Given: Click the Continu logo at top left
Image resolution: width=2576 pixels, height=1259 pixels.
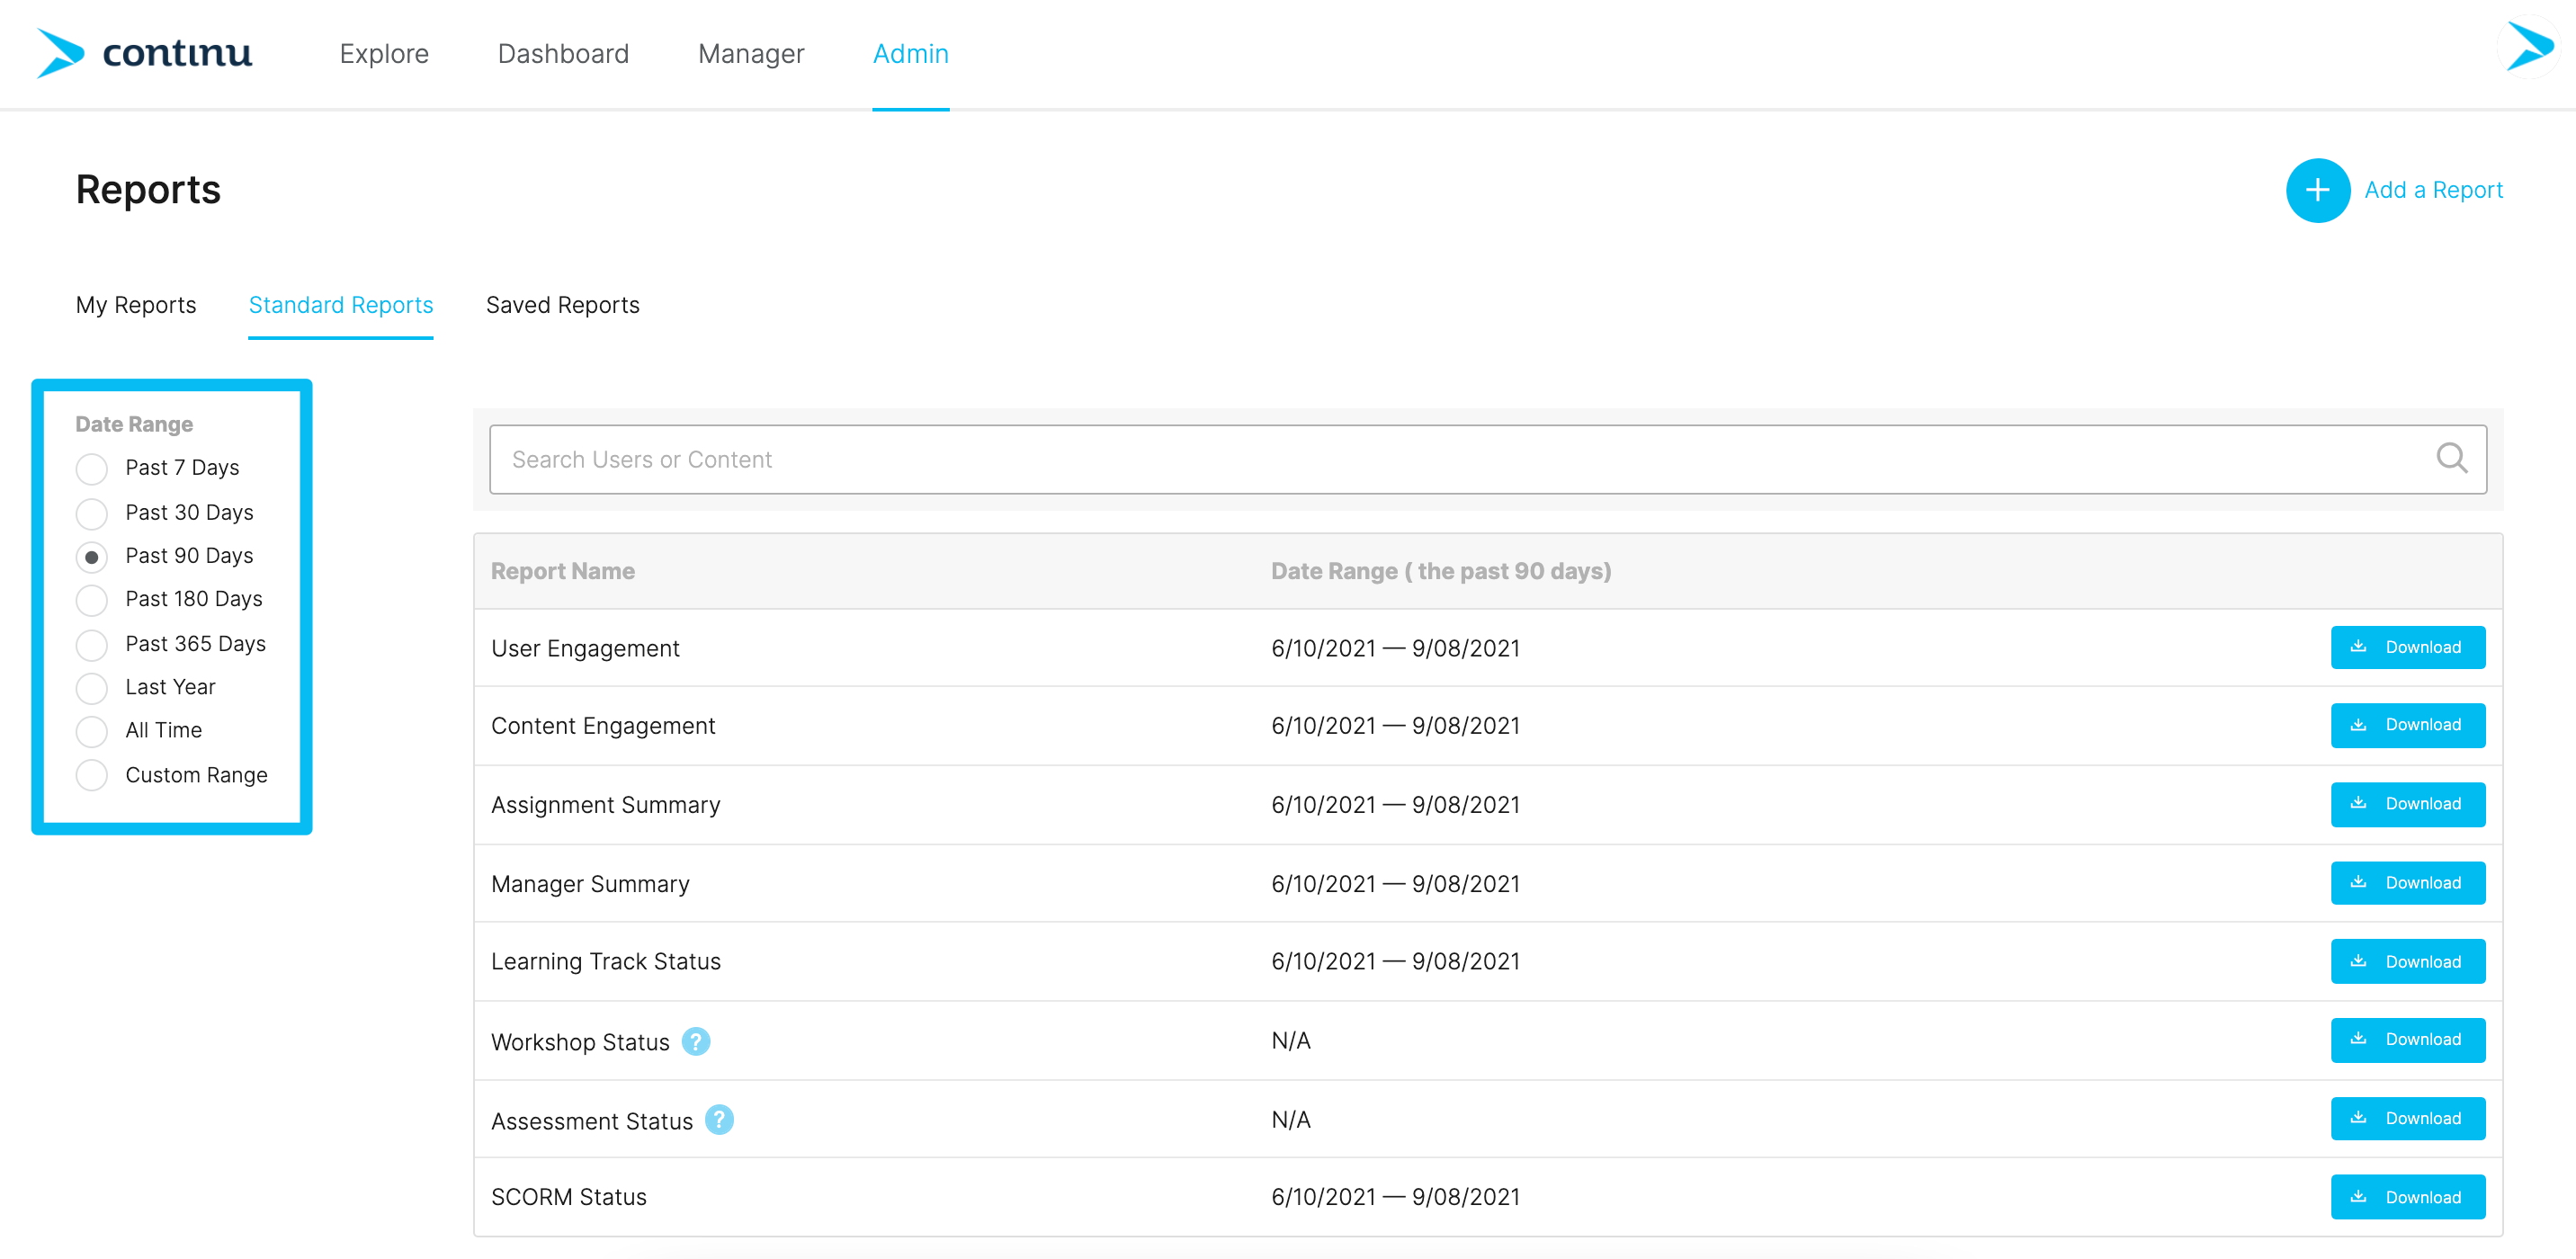Looking at the screenshot, I should [x=145, y=53].
